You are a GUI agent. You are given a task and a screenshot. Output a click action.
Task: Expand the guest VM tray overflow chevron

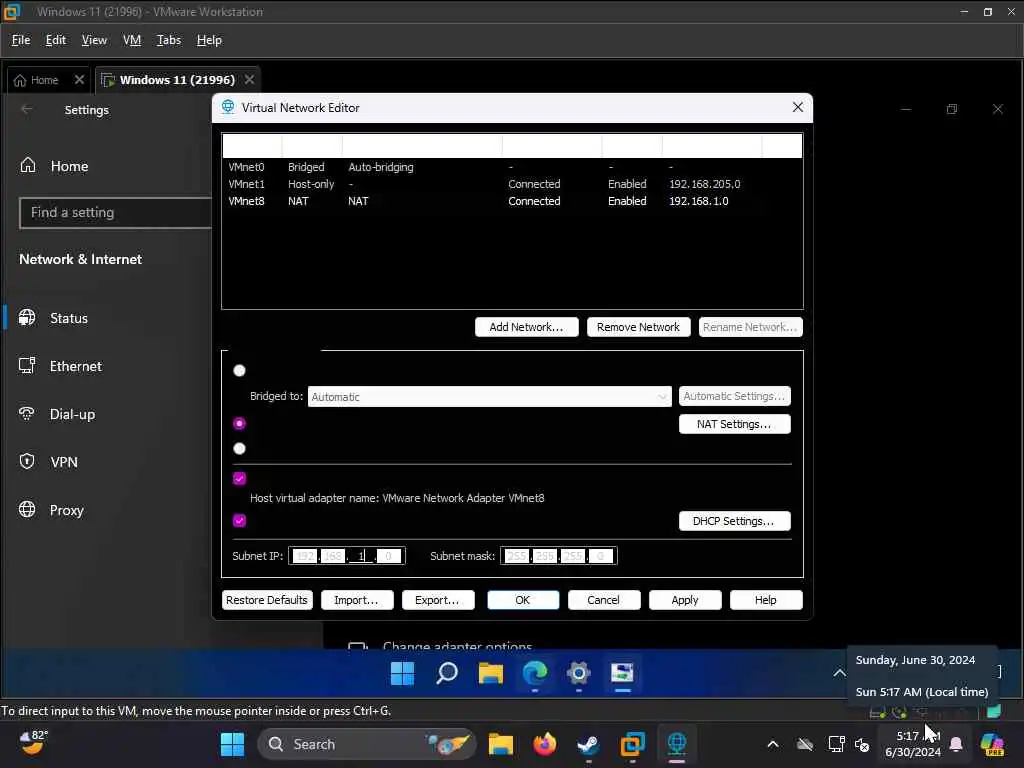pyautogui.click(x=839, y=673)
